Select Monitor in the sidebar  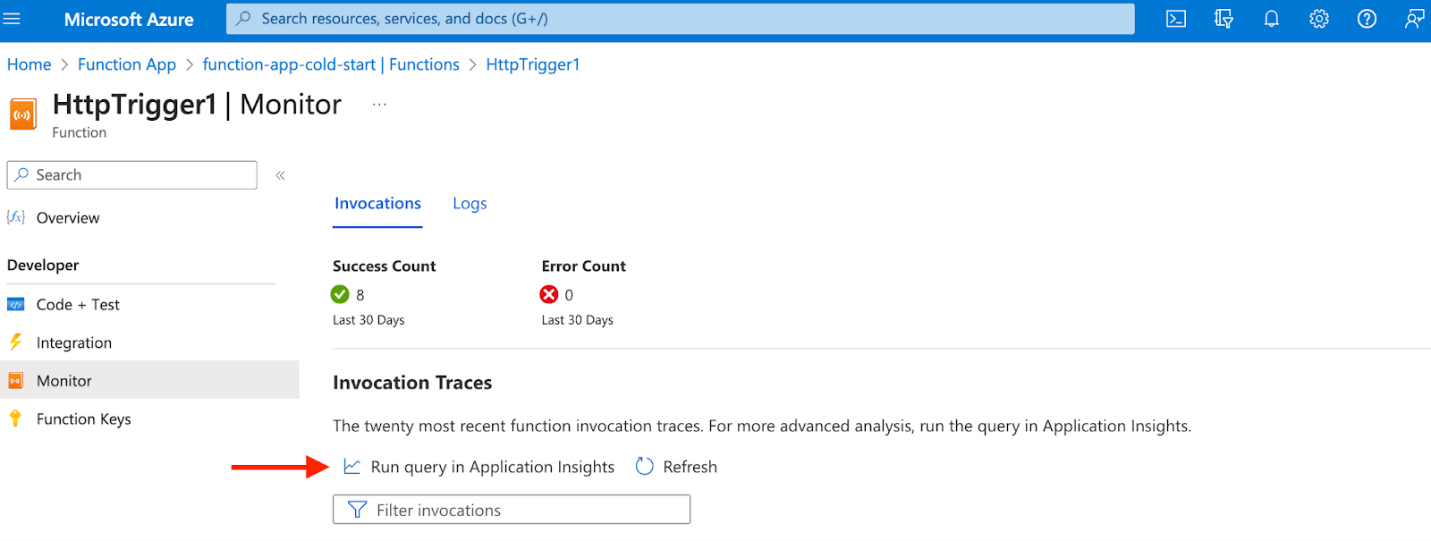point(149,380)
